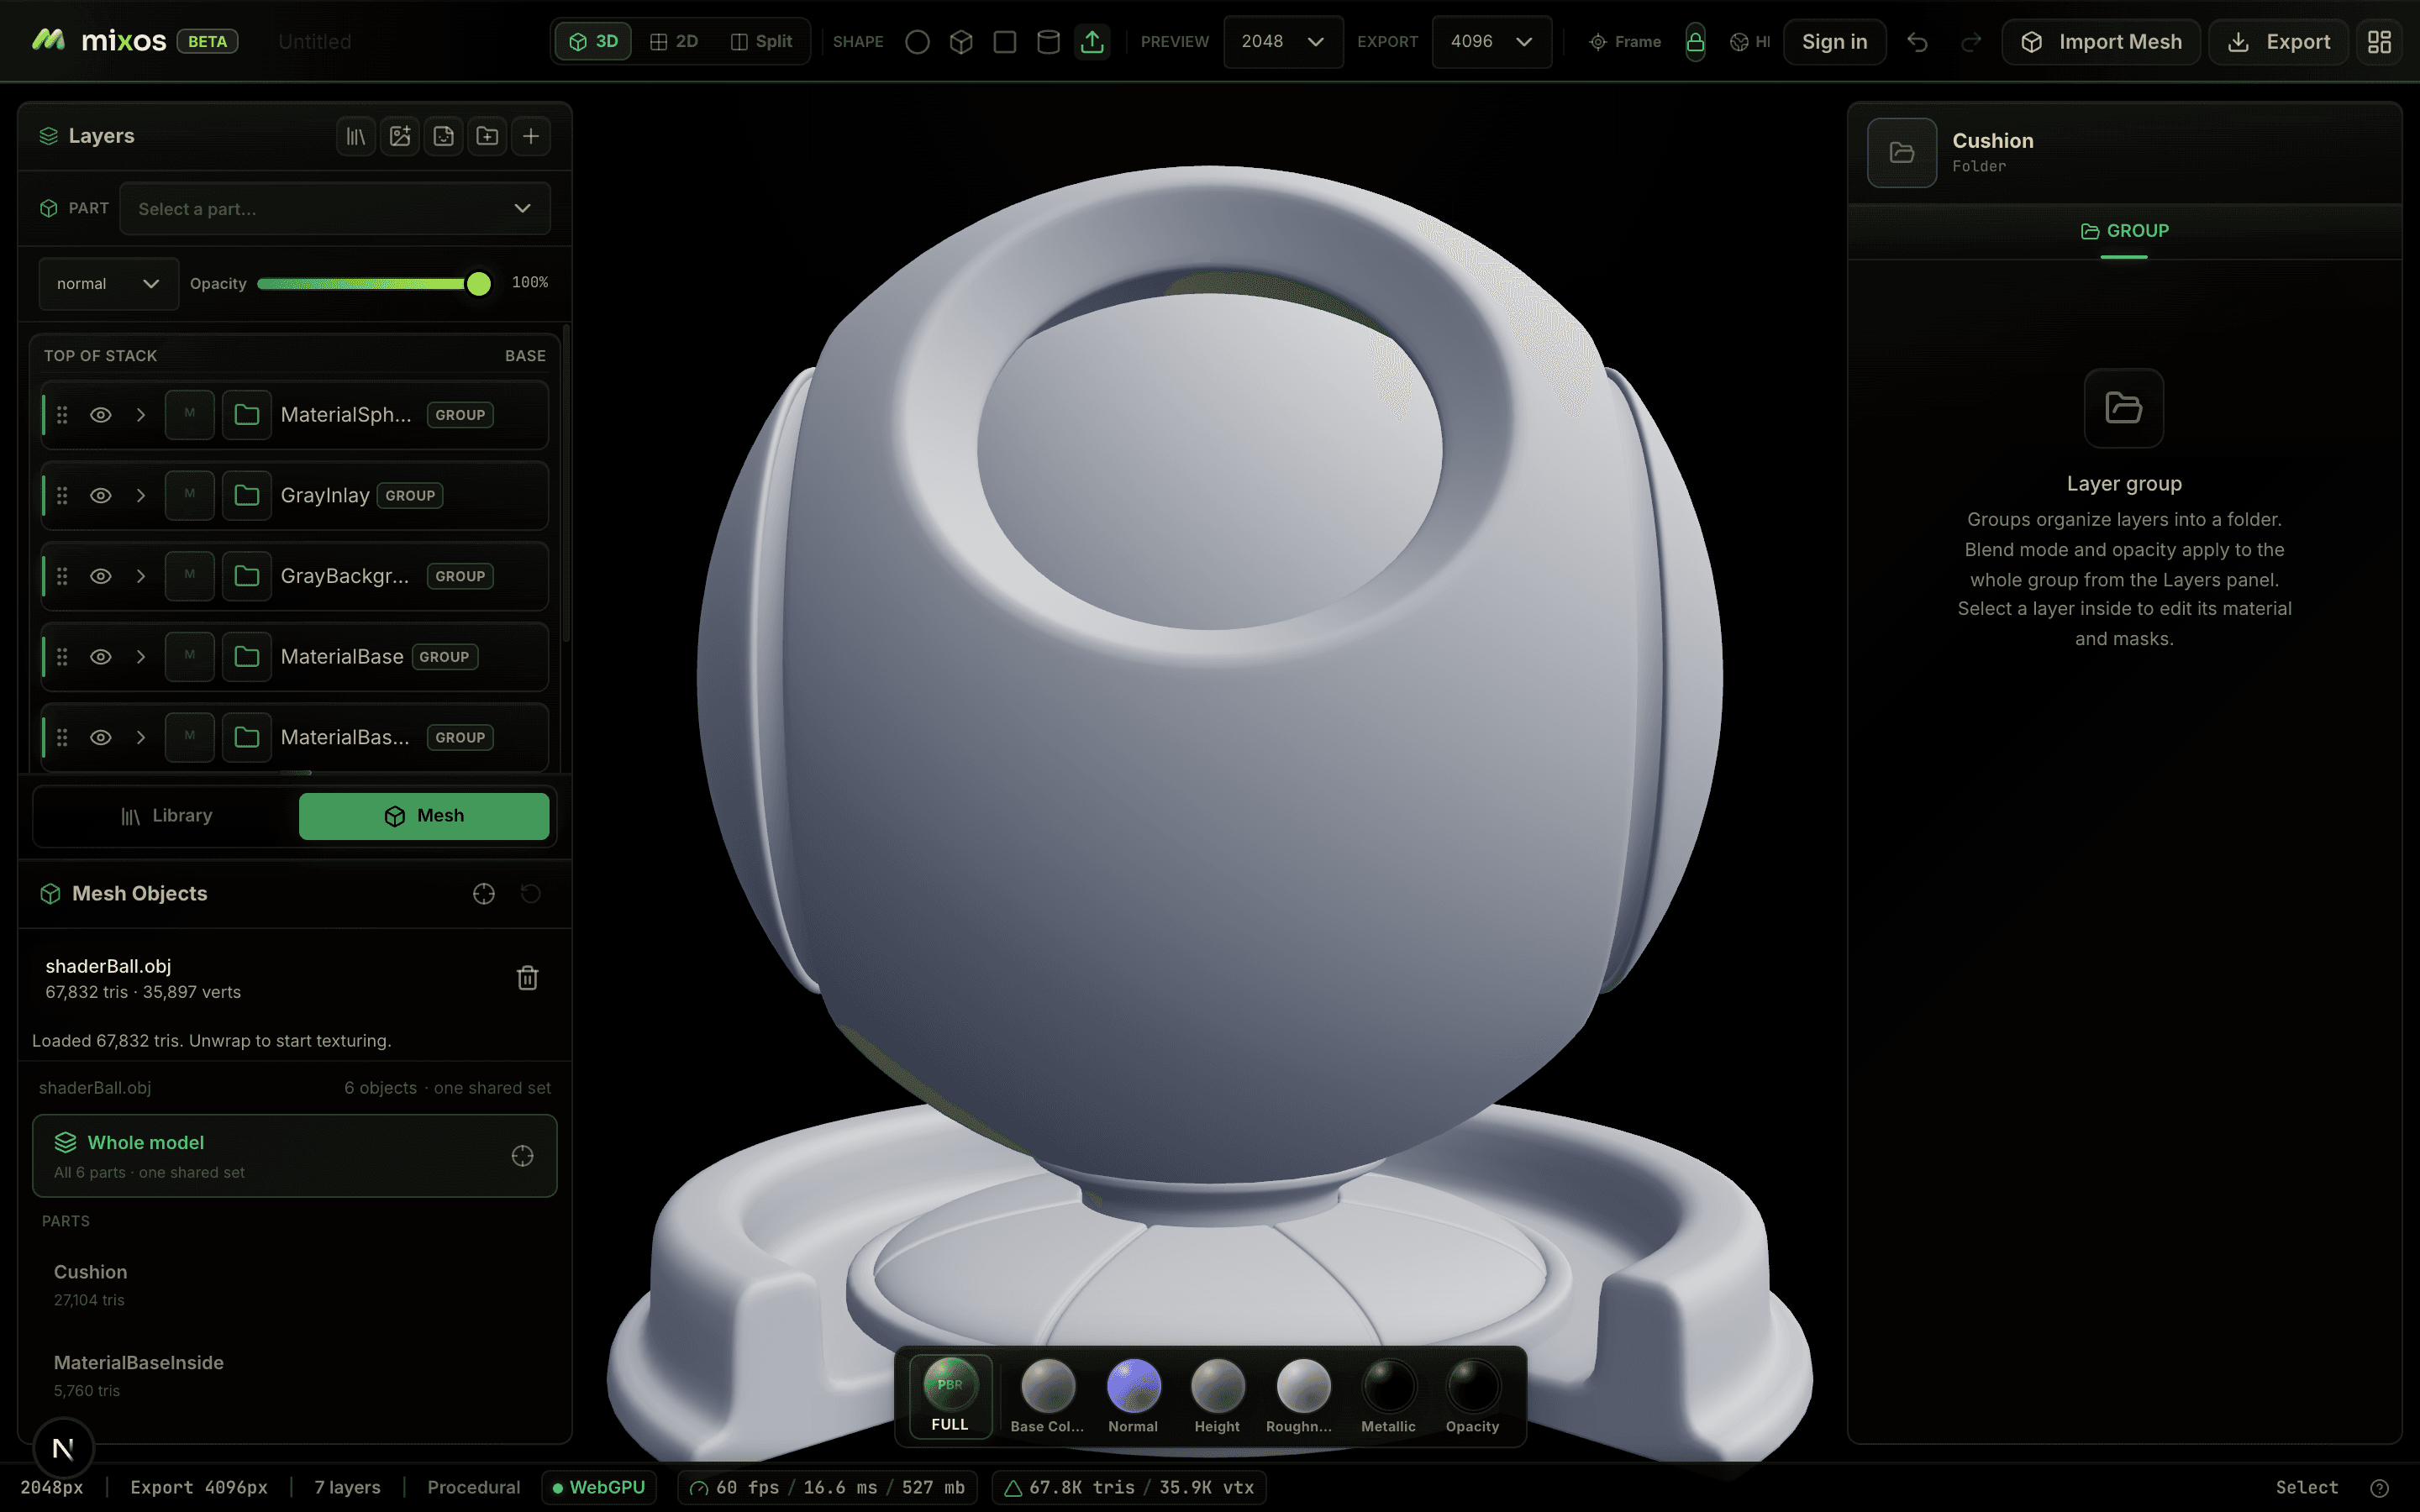Click the Sign in button
Screen dimensions: 2420x1512
point(1834,42)
